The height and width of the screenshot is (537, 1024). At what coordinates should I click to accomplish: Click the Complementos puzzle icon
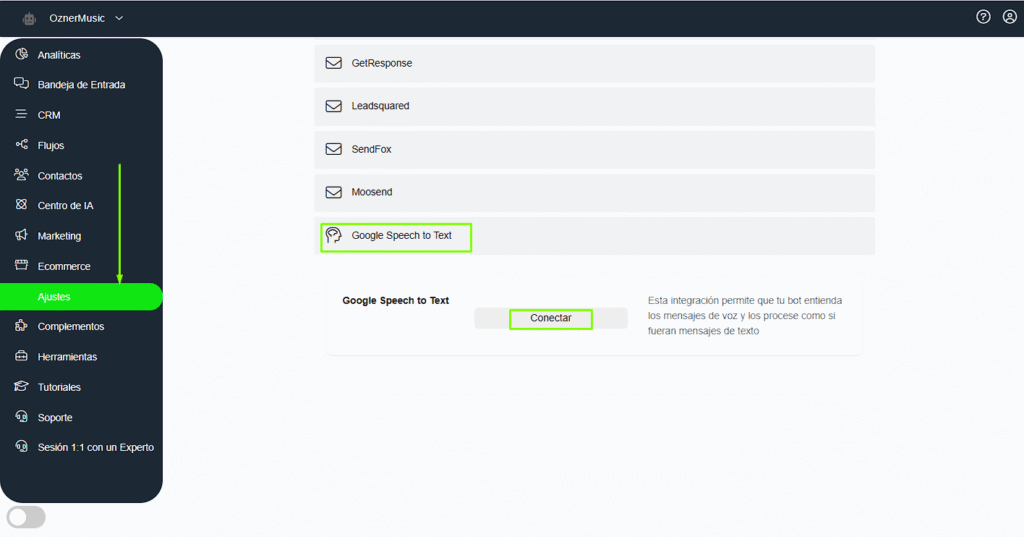pos(22,325)
